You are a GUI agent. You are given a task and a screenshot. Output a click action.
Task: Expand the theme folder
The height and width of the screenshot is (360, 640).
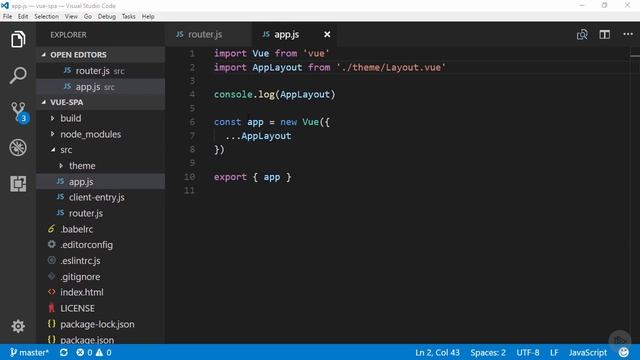click(x=101, y=166)
